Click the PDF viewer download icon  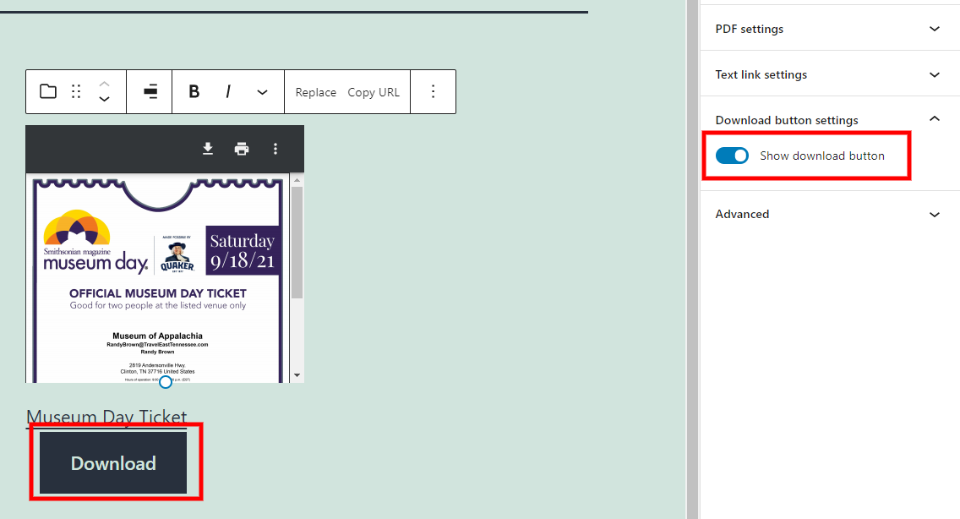(x=208, y=149)
